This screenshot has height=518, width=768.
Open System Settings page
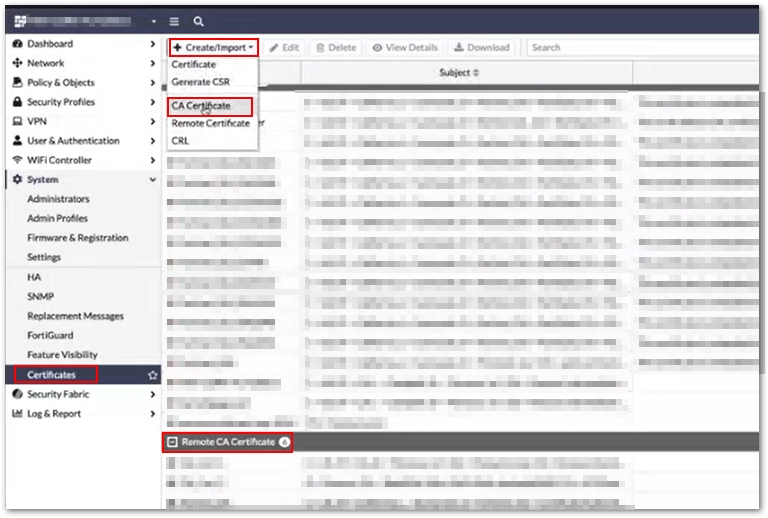click(44, 257)
